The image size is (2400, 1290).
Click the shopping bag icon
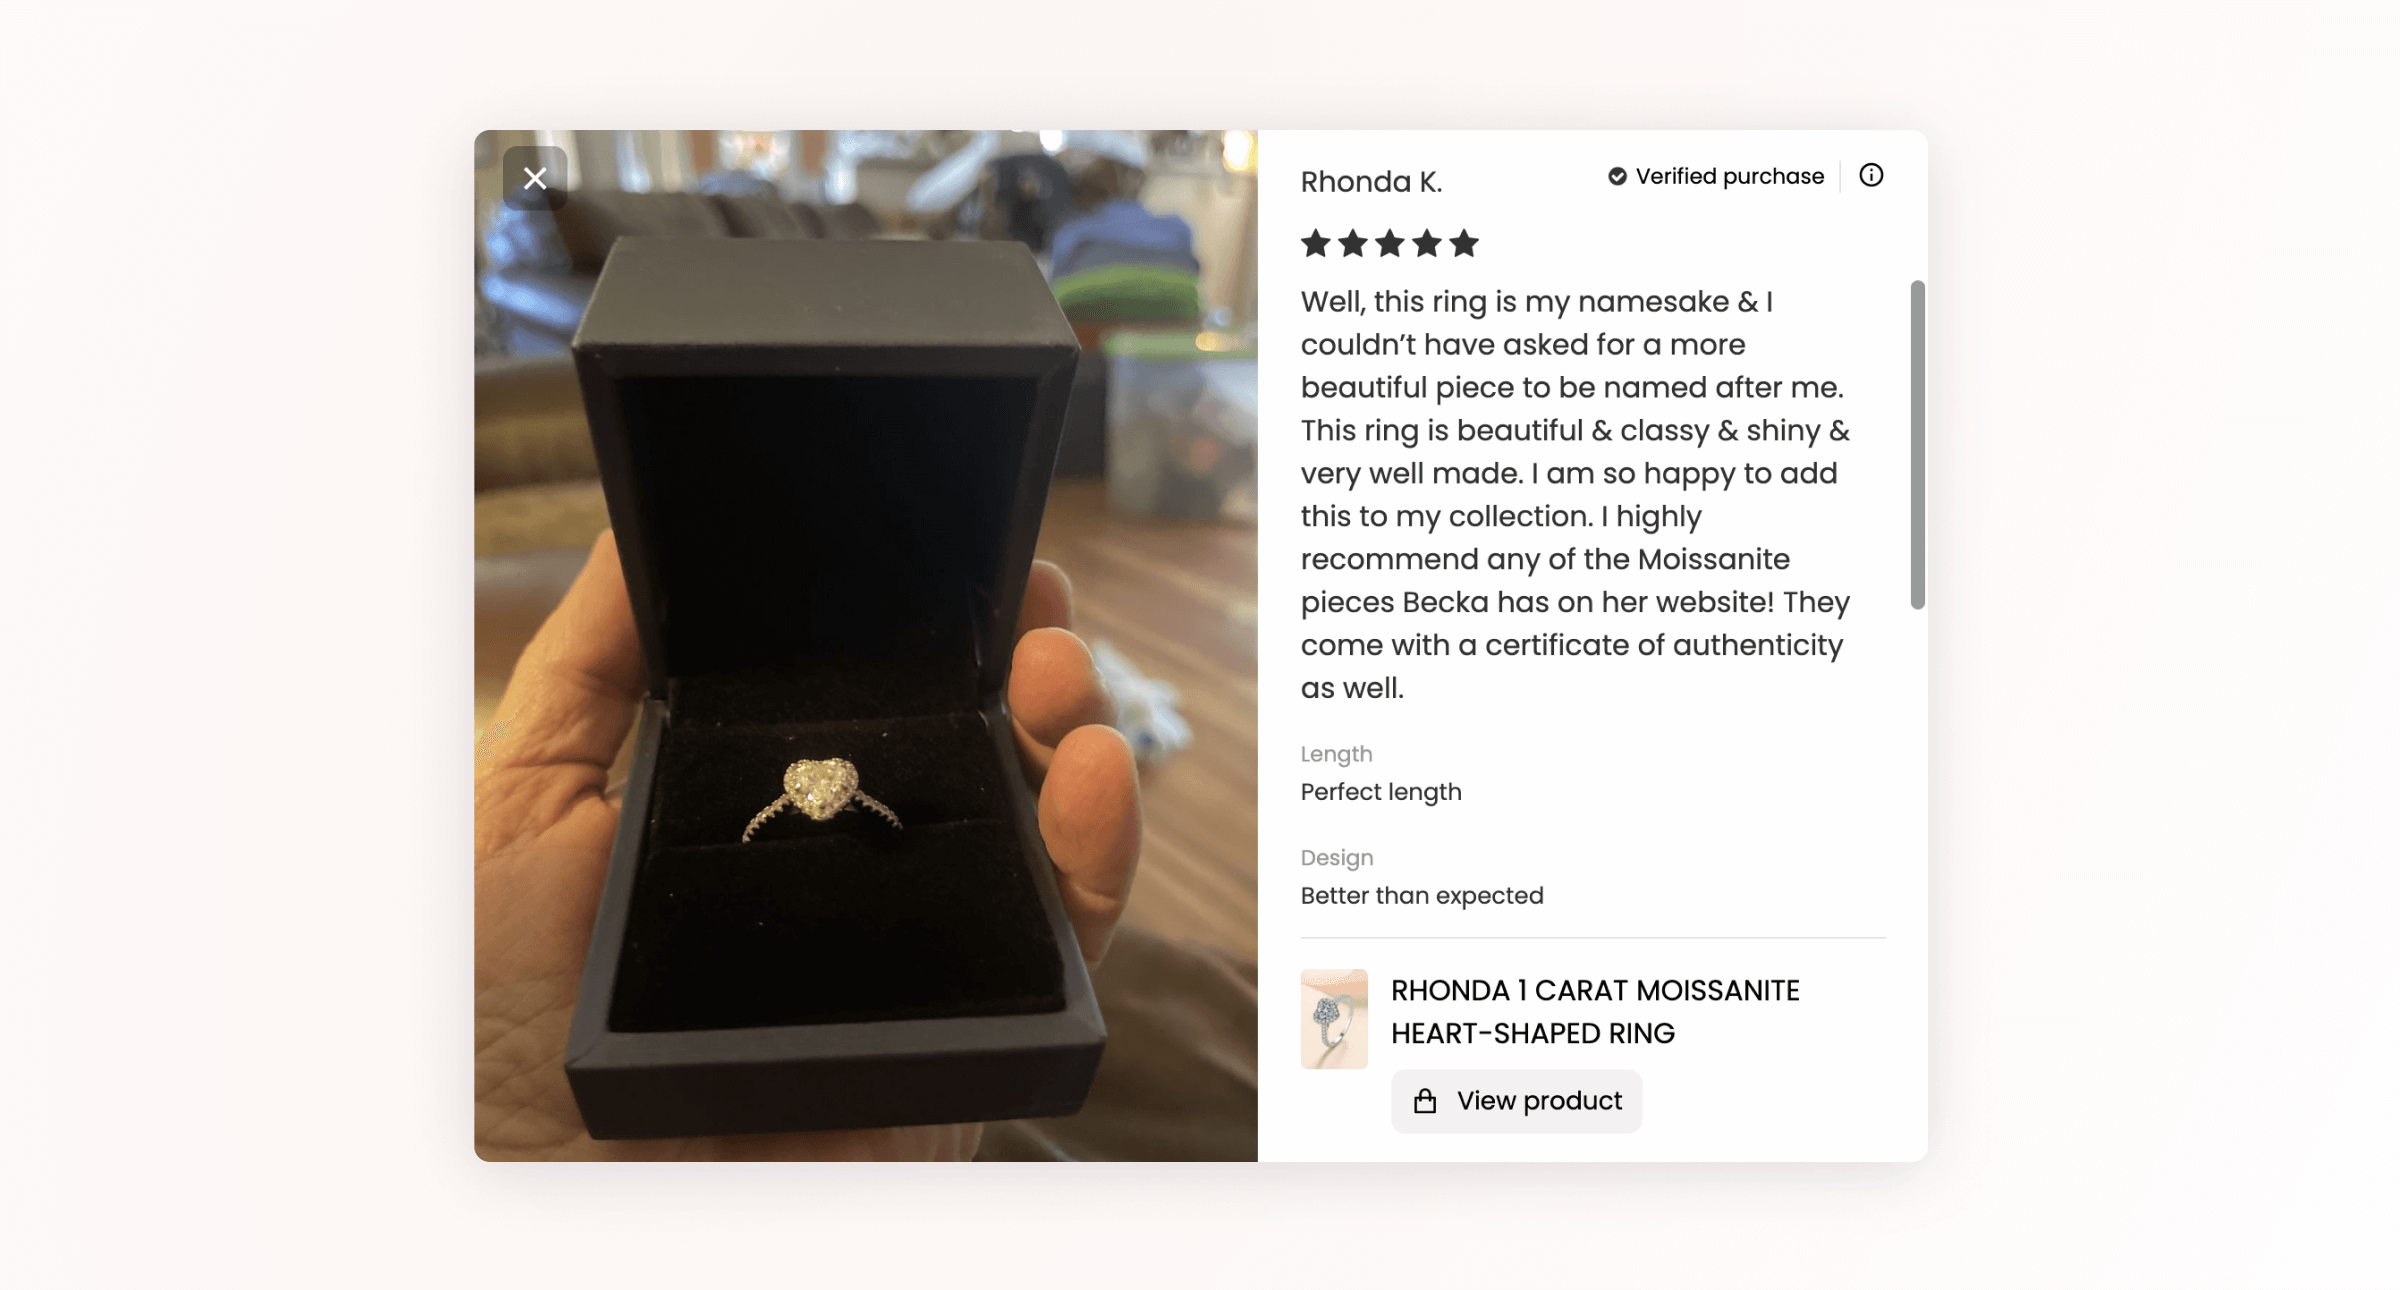point(1425,1101)
